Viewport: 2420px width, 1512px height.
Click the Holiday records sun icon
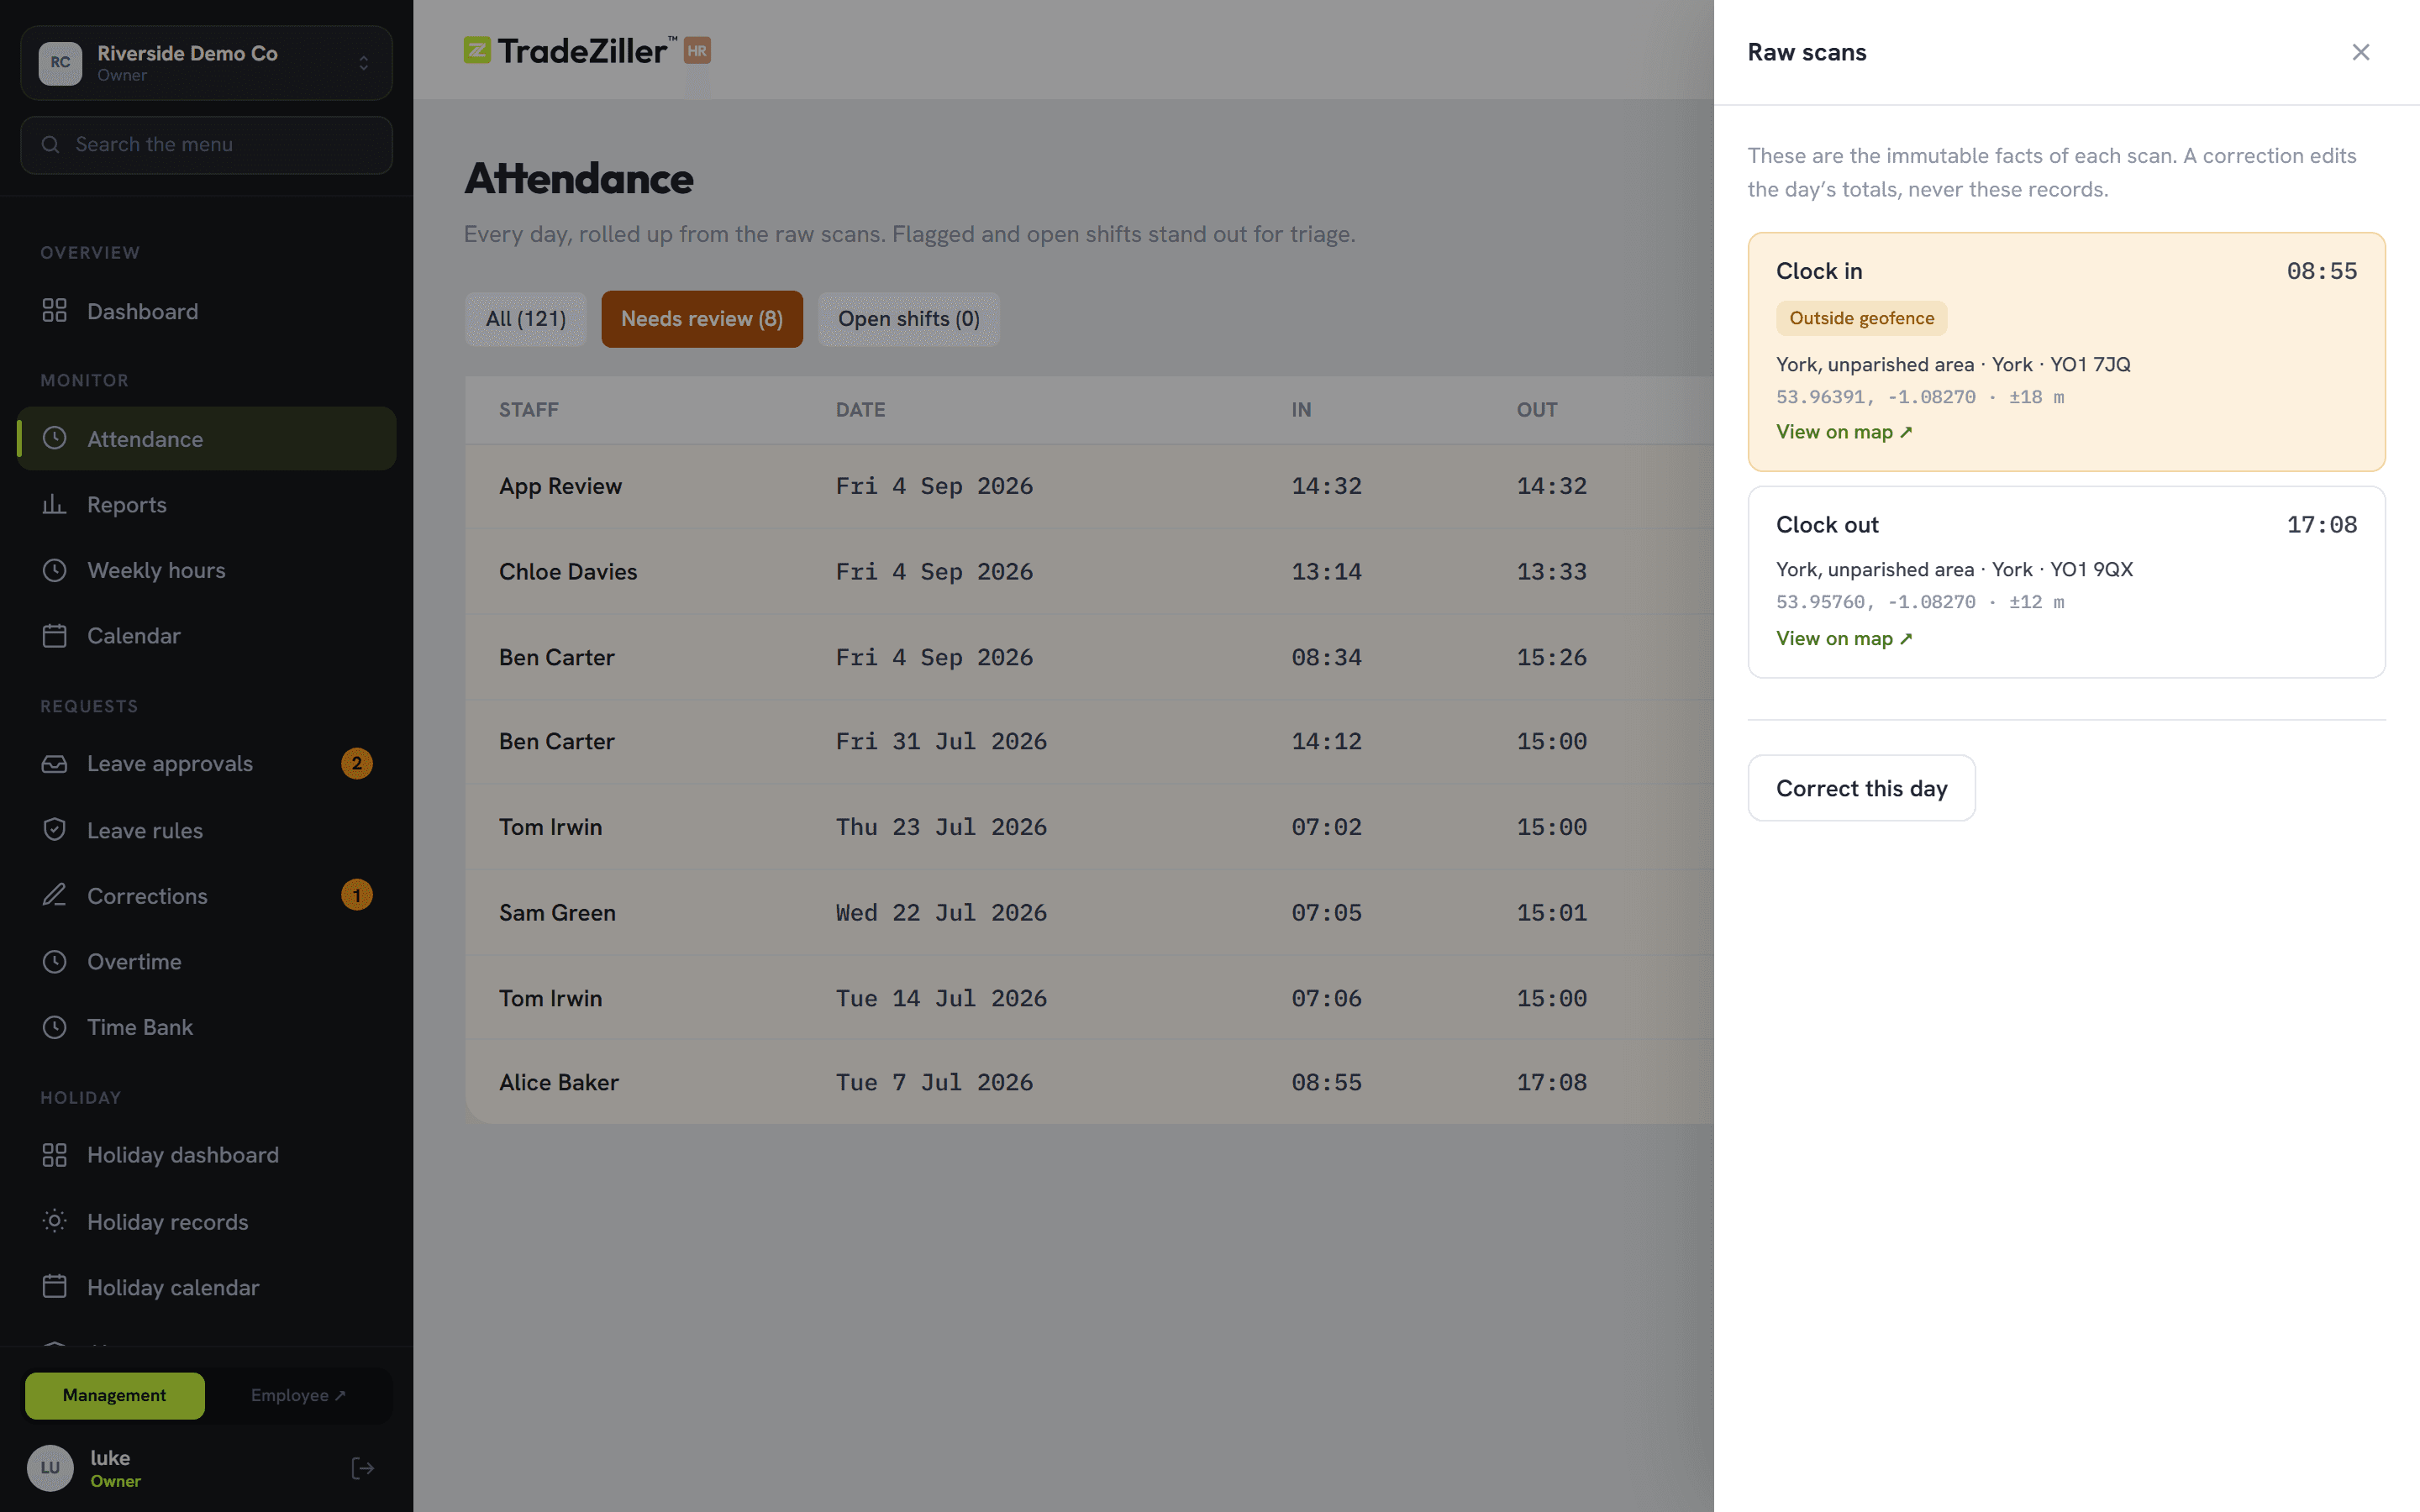54,1221
